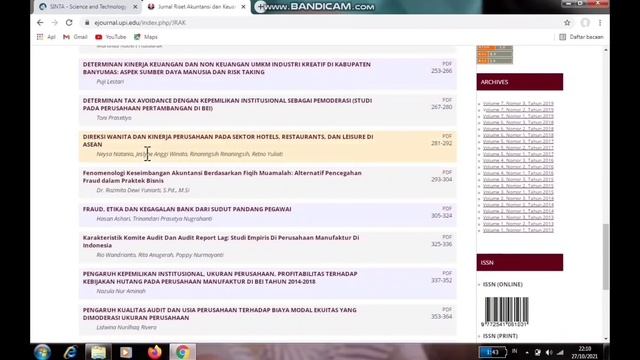The height and width of the screenshot is (360, 640).
Task: Open archive Volume 1, Nomor 1, Tahun 2013
Action: click(518, 230)
